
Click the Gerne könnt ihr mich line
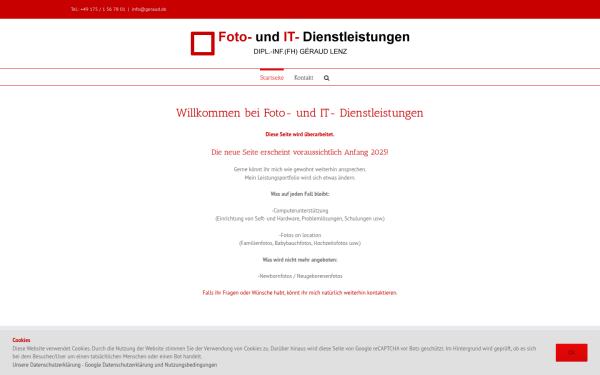coord(300,169)
